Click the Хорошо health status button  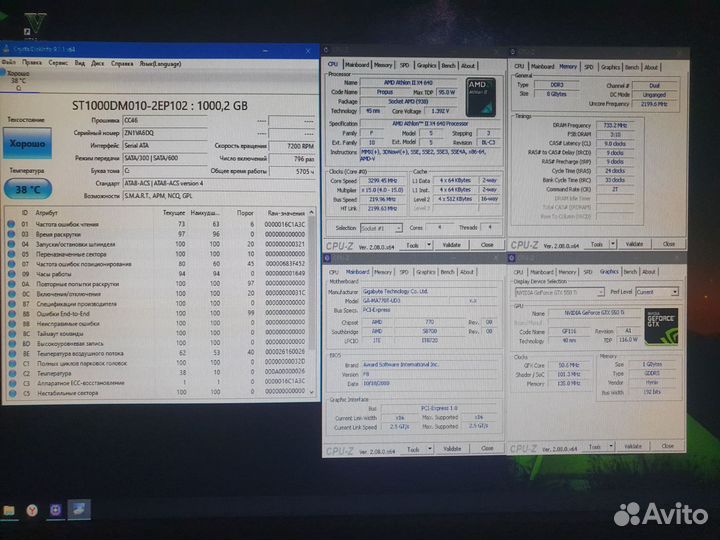(x=28, y=143)
